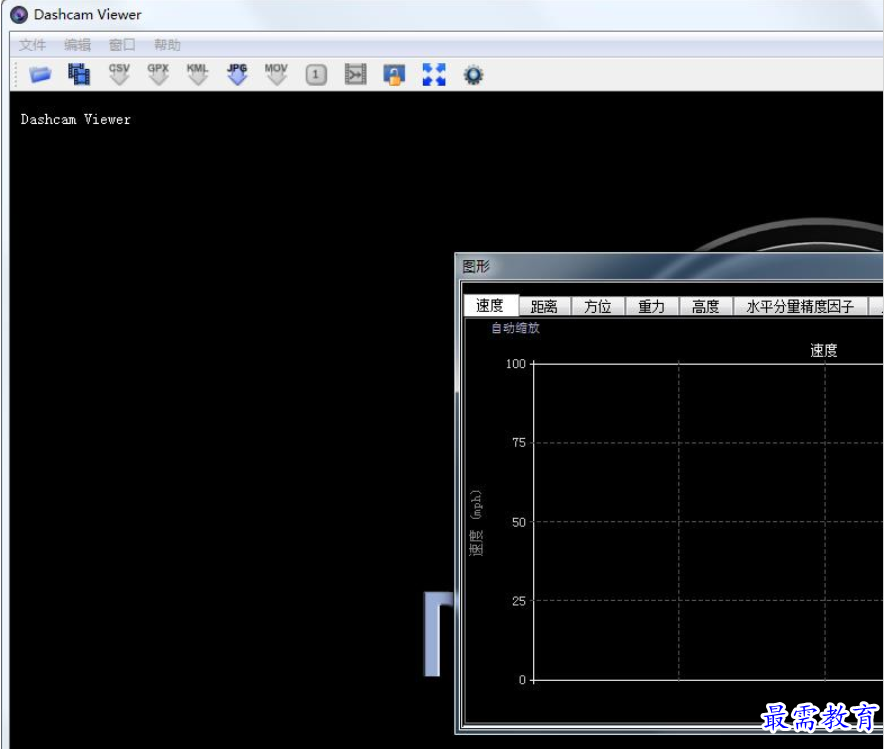
Task: Switch to the 方位 tab
Action: click(x=598, y=306)
